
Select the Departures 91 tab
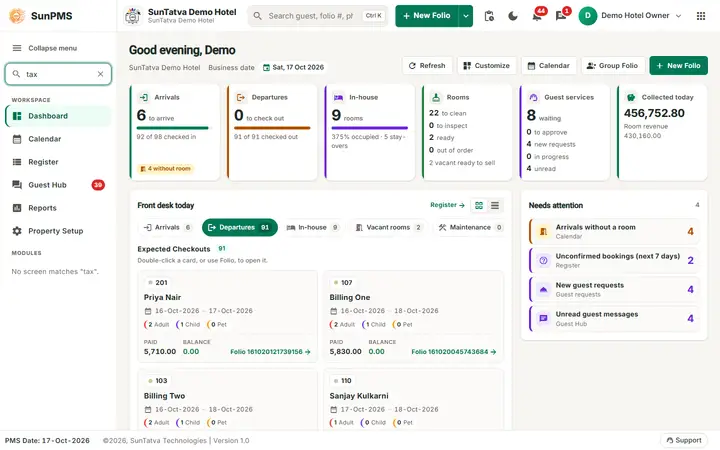tap(240, 227)
